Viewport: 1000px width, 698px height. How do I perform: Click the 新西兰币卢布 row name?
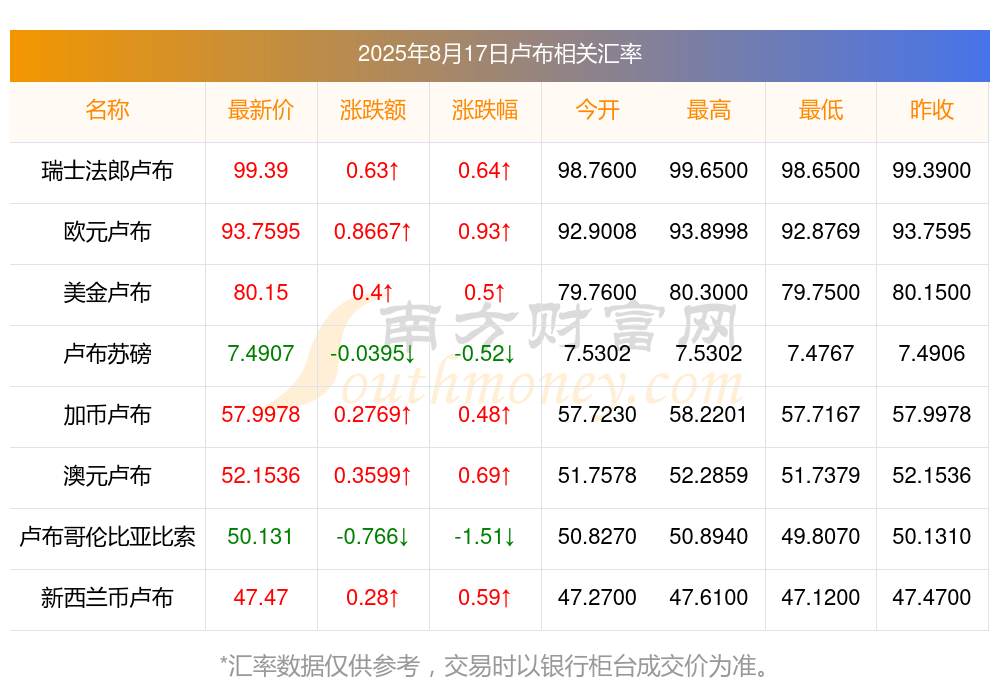107,598
